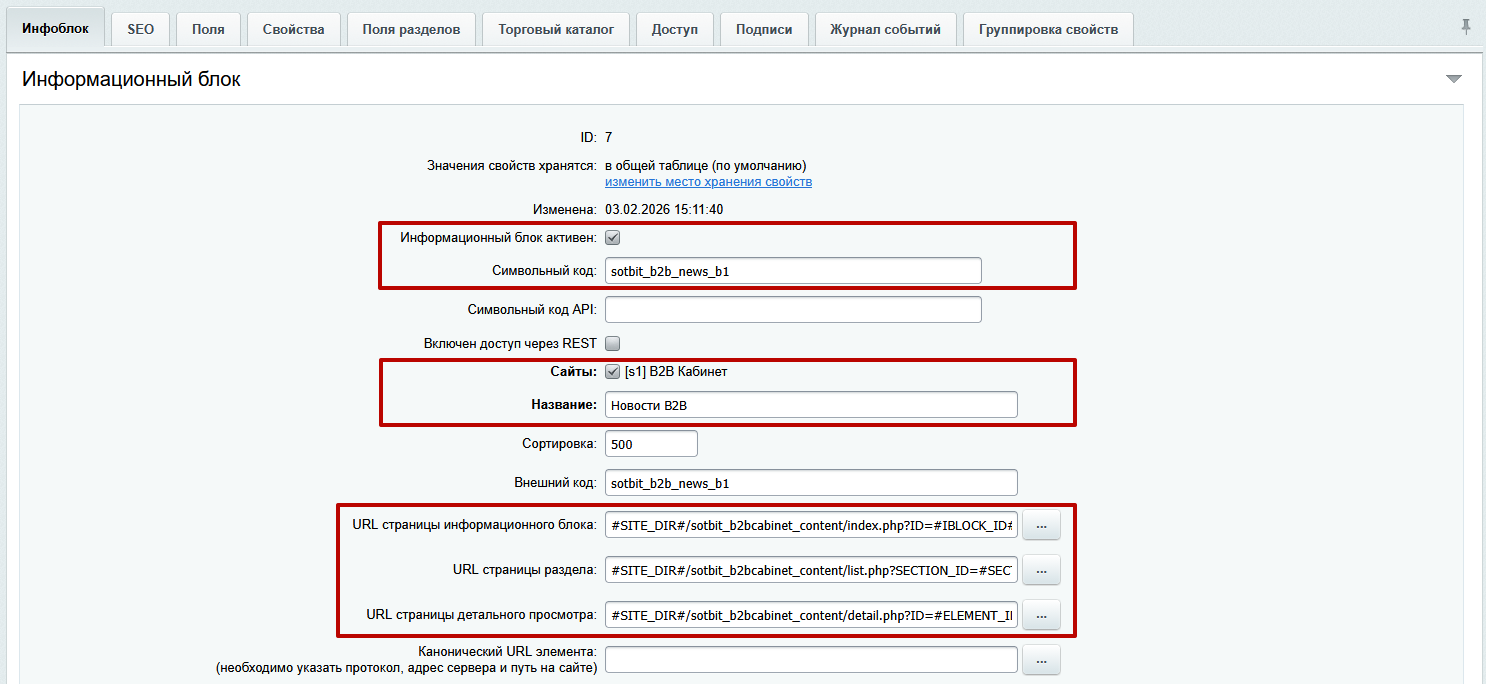
Task: Click the изменить место хранения свойств link
Action: [709, 181]
